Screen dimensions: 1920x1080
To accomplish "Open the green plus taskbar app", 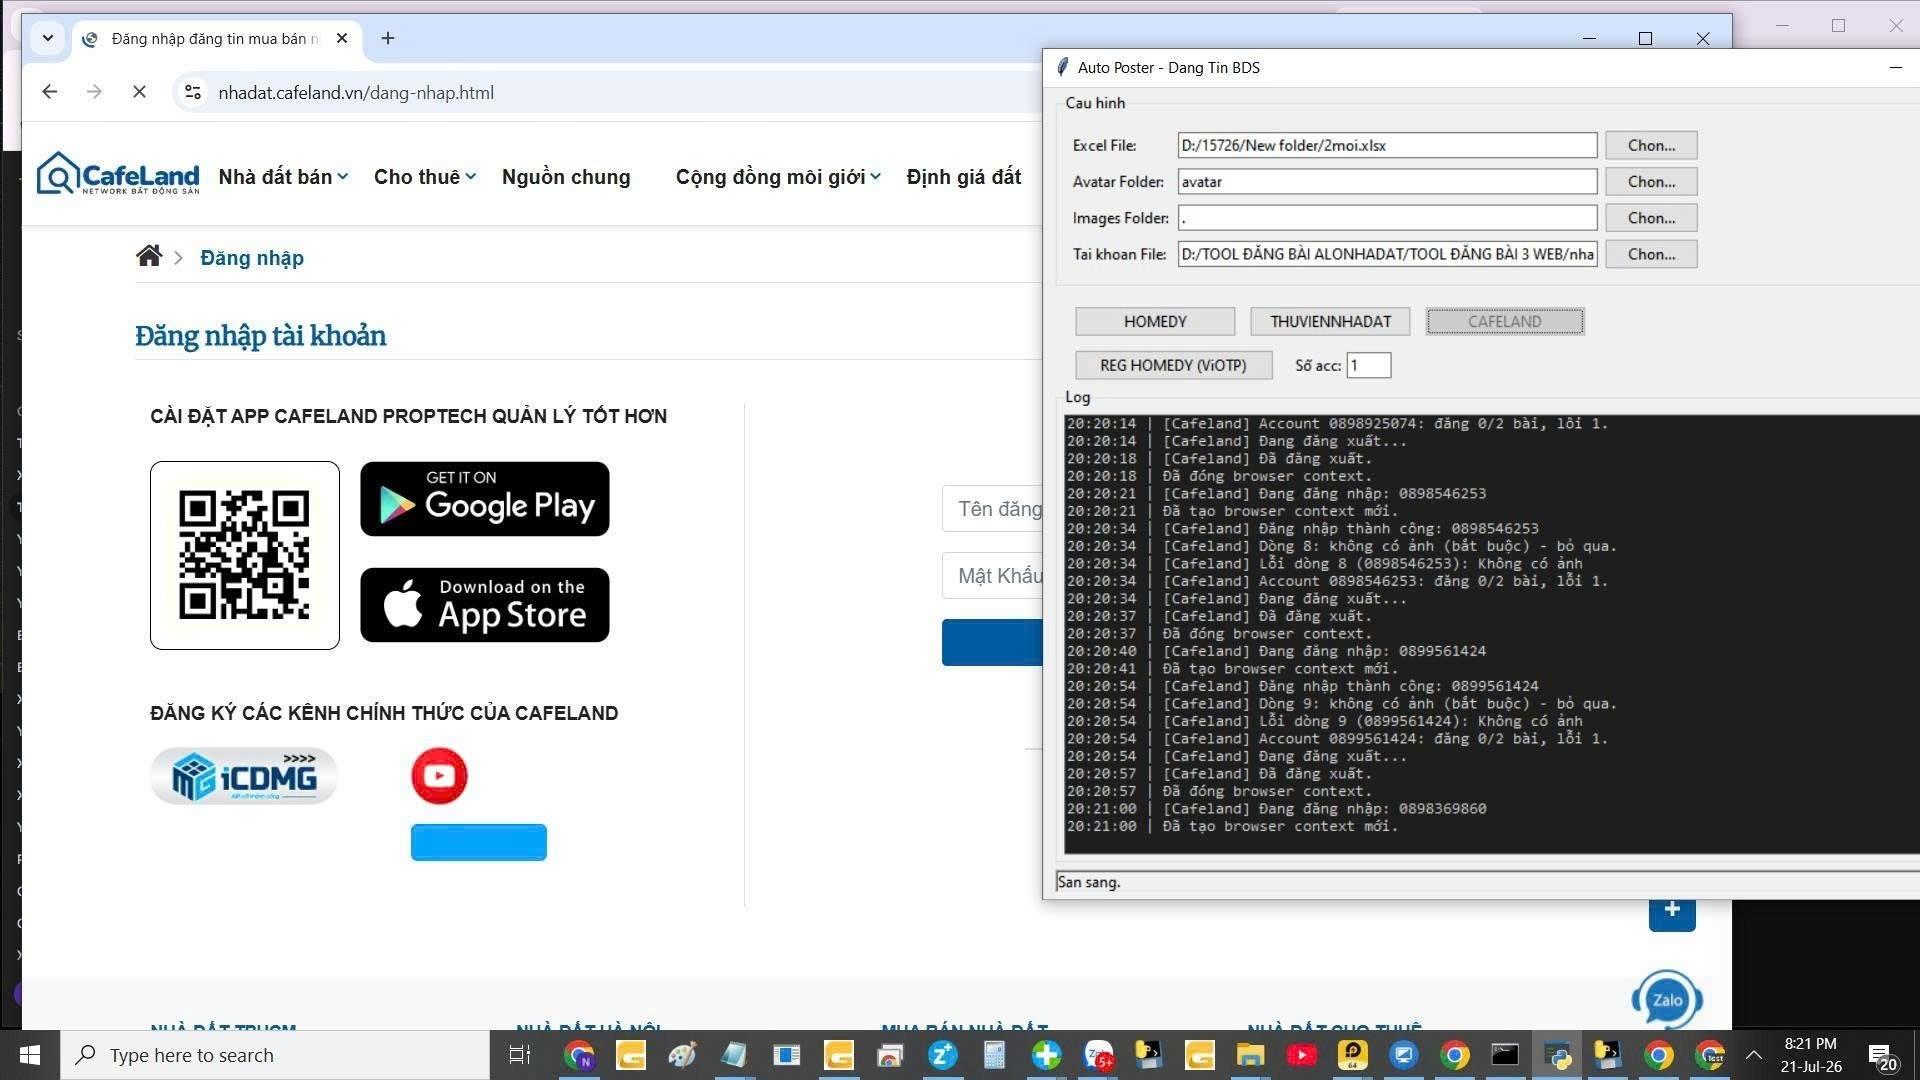I will (1046, 1055).
